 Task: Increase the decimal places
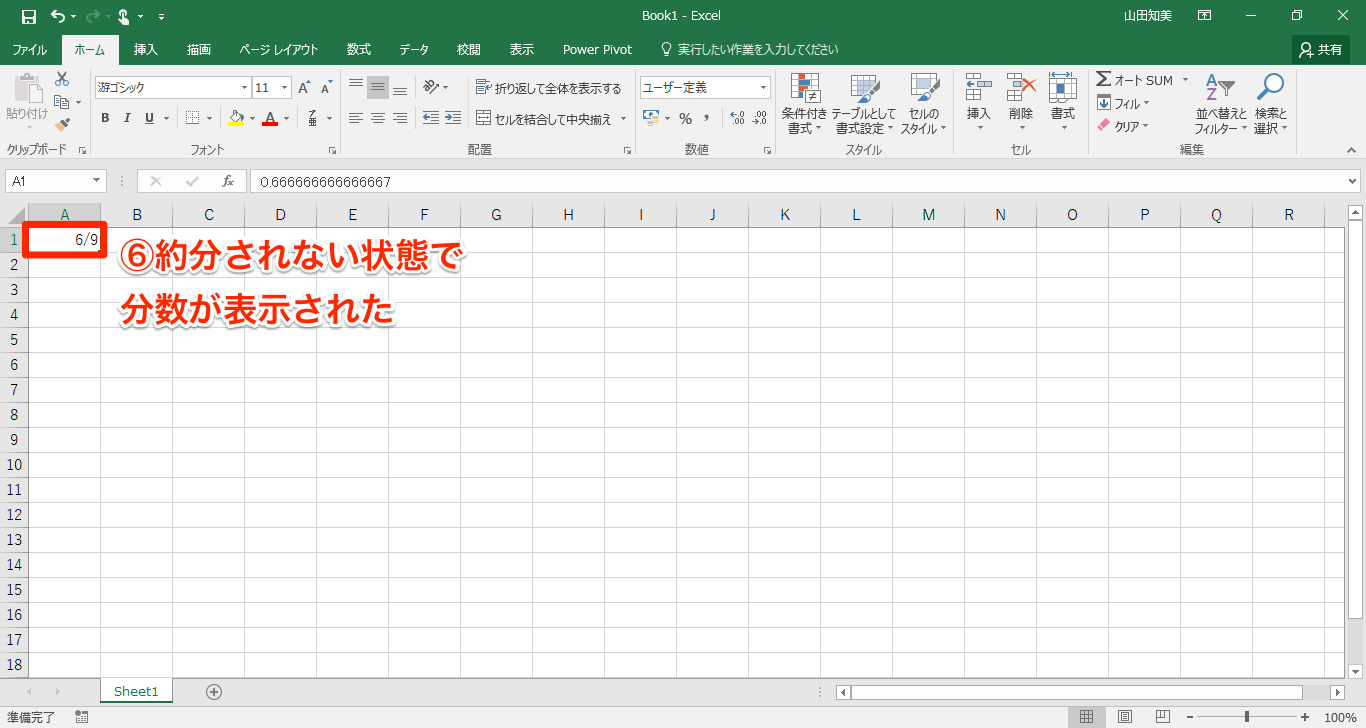point(738,118)
